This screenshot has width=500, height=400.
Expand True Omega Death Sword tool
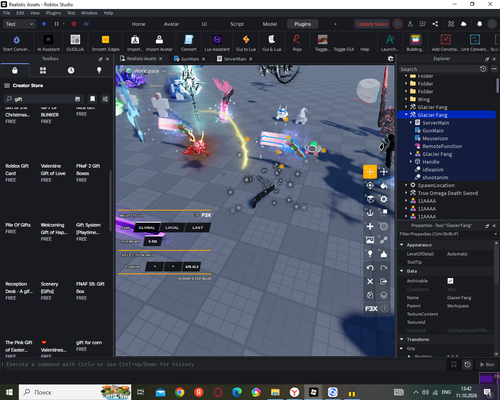406,193
